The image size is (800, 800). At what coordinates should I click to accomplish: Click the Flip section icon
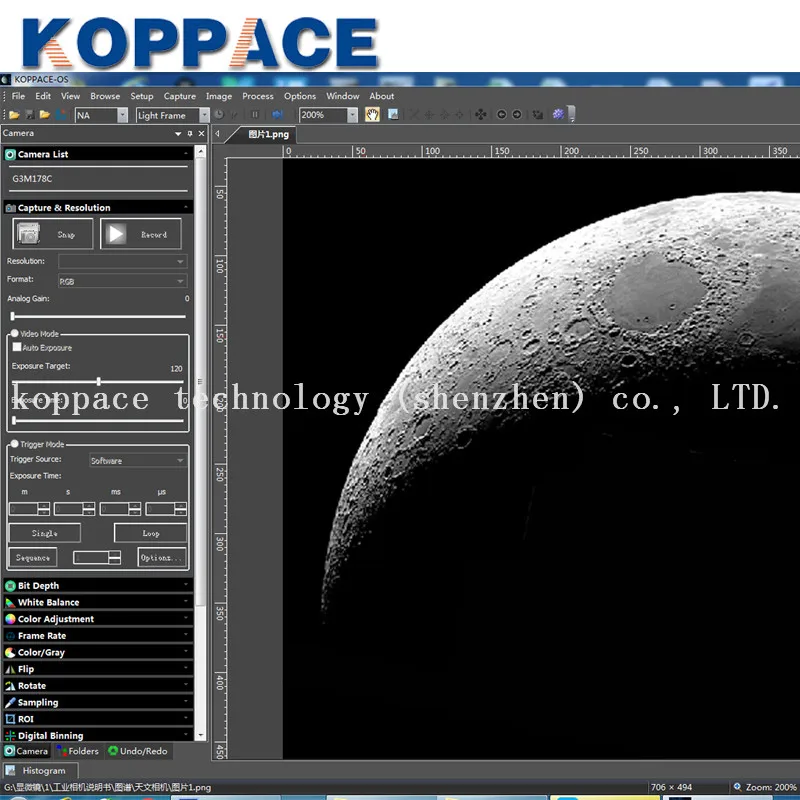point(10,669)
